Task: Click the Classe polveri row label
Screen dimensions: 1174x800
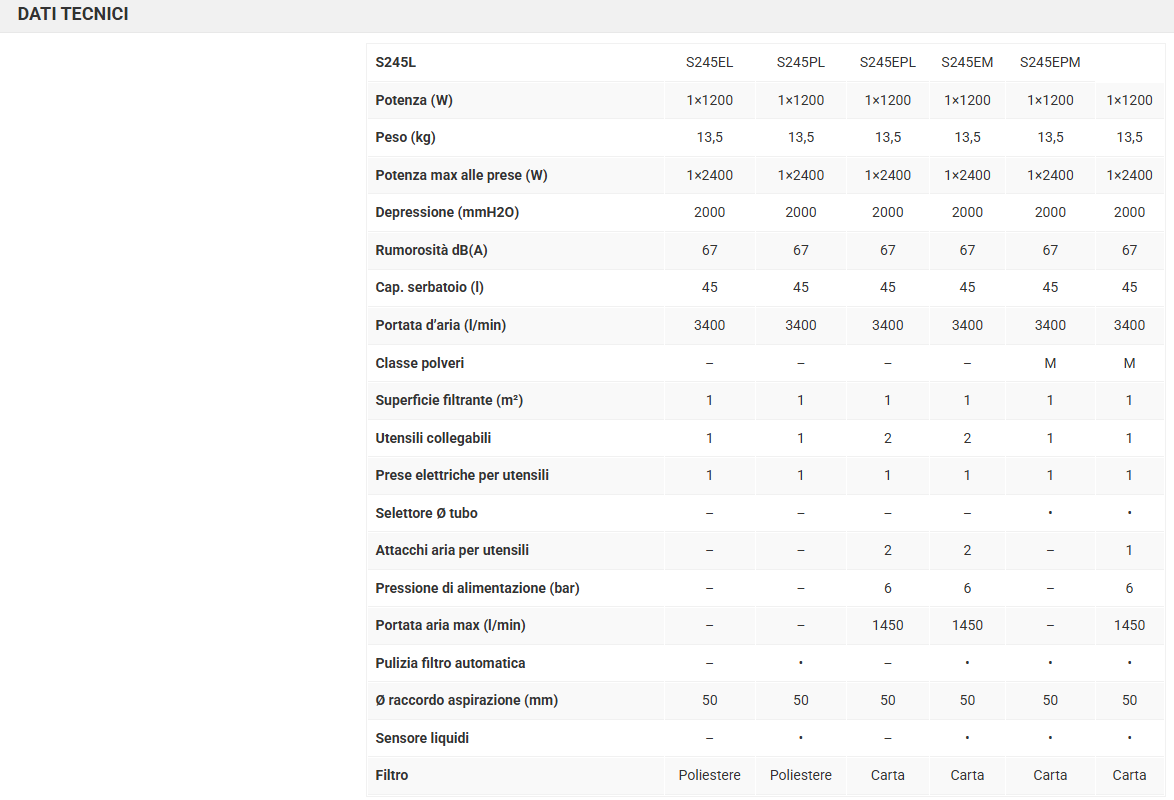Action: 419,363
